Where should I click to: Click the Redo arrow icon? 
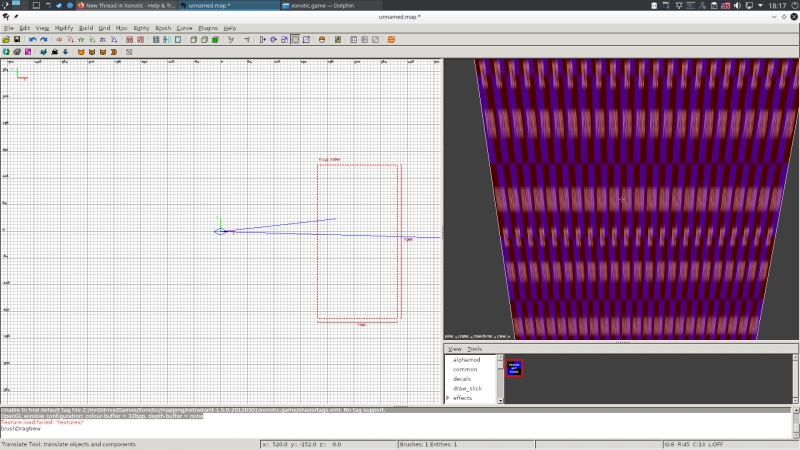(44, 40)
